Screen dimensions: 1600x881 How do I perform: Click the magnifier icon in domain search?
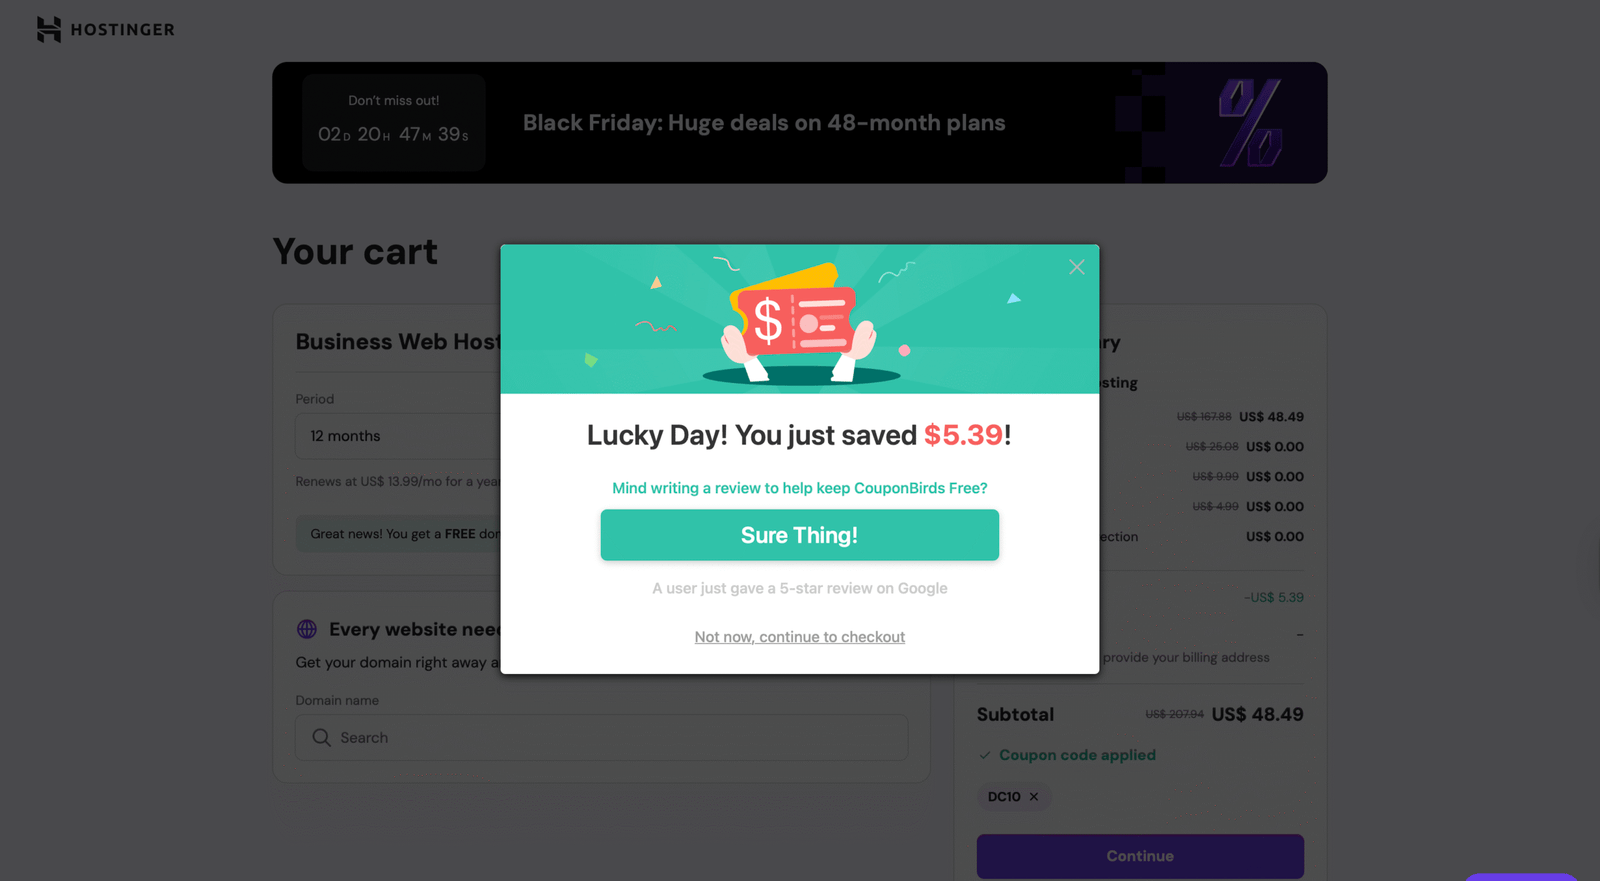(x=321, y=738)
